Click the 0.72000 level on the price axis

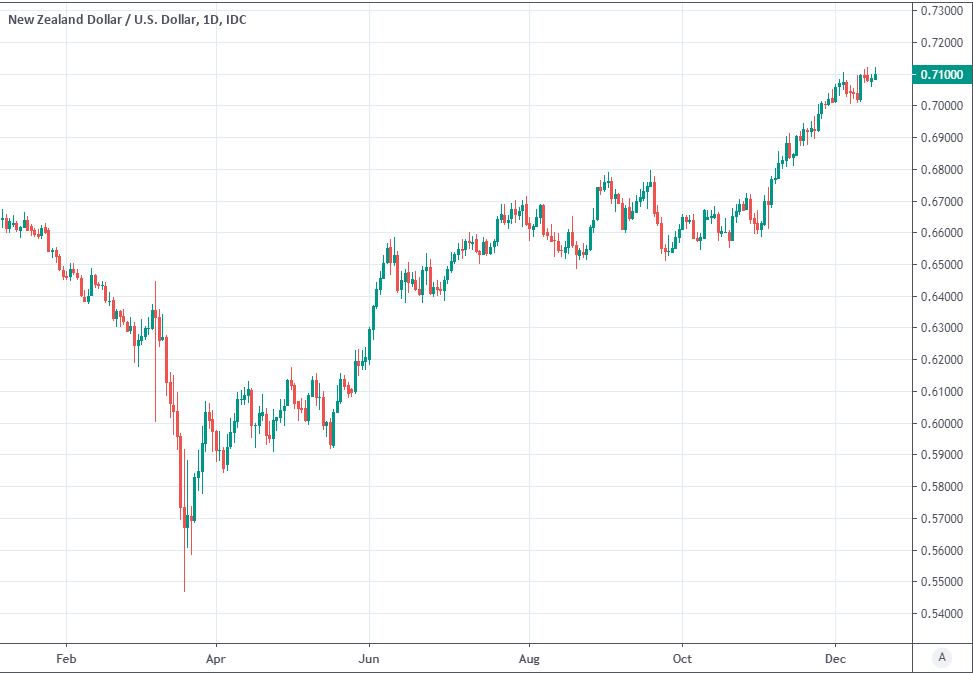[941, 42]
